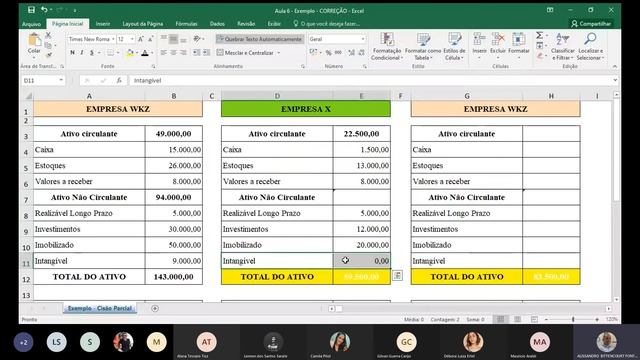
Task: Switch to Layout da Página tab
Action: click(143, 24)
